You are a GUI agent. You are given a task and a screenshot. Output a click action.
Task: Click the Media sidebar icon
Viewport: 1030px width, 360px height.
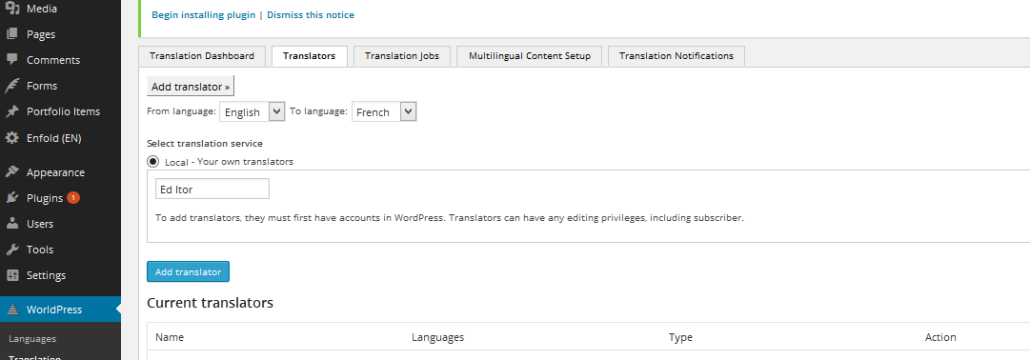tap(12, 9)
